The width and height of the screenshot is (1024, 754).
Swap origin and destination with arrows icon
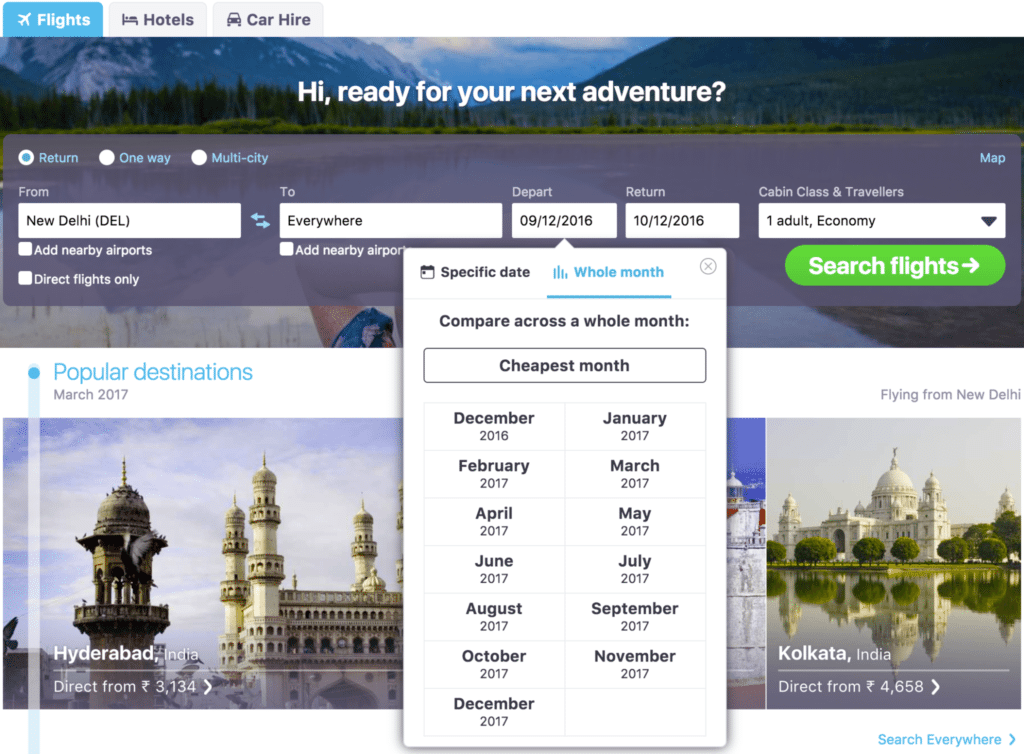point(260,220)
